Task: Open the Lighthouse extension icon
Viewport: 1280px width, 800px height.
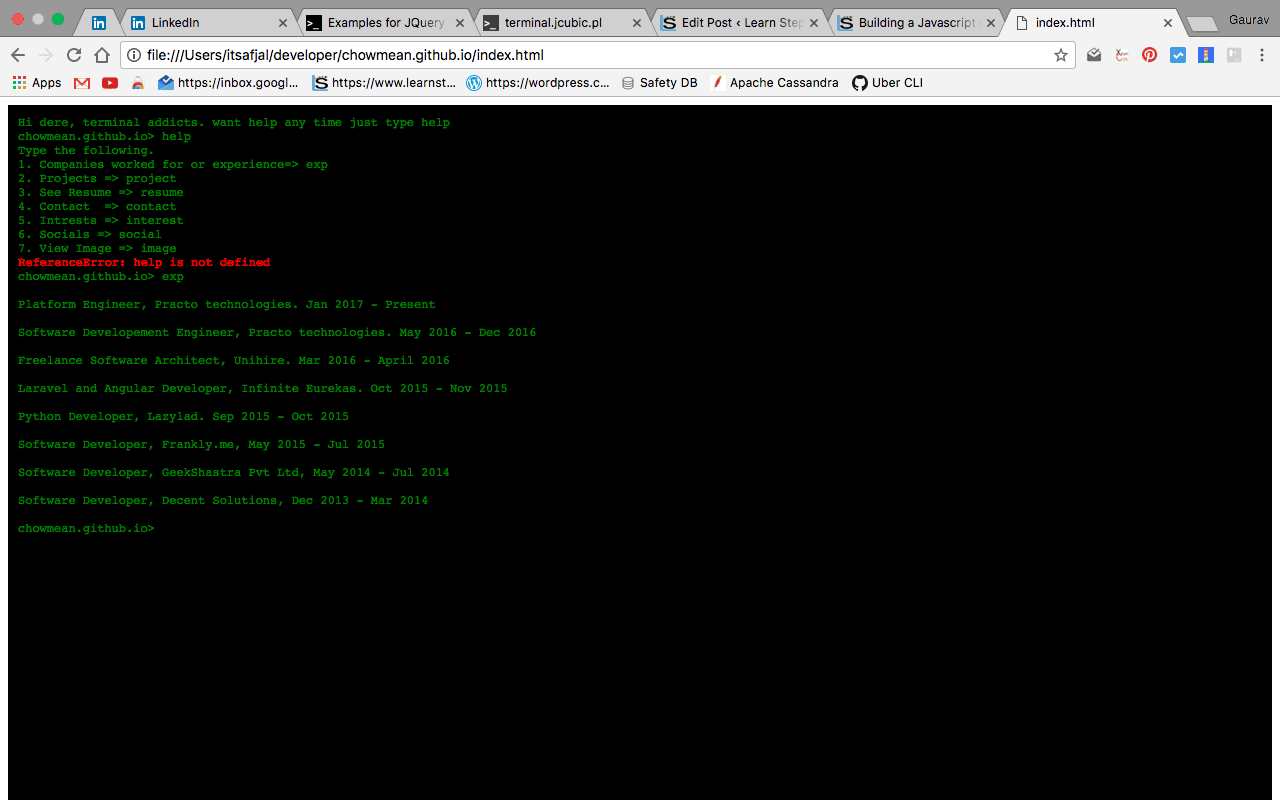Action: click(1206, 55)
